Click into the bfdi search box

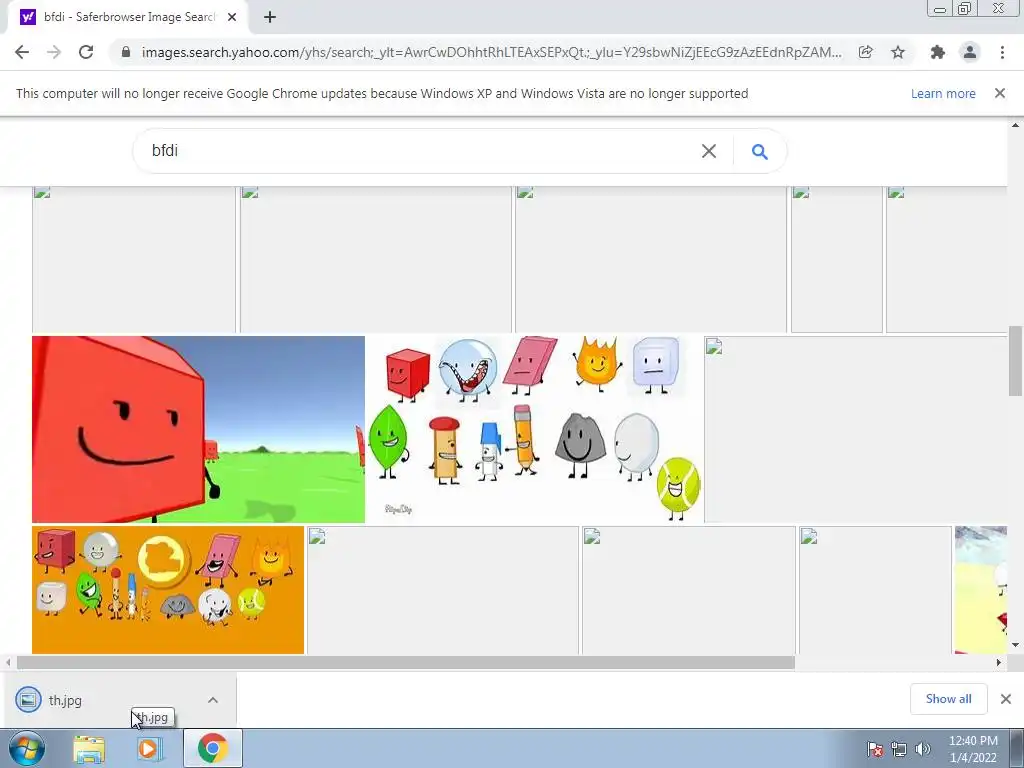point(418,151)
